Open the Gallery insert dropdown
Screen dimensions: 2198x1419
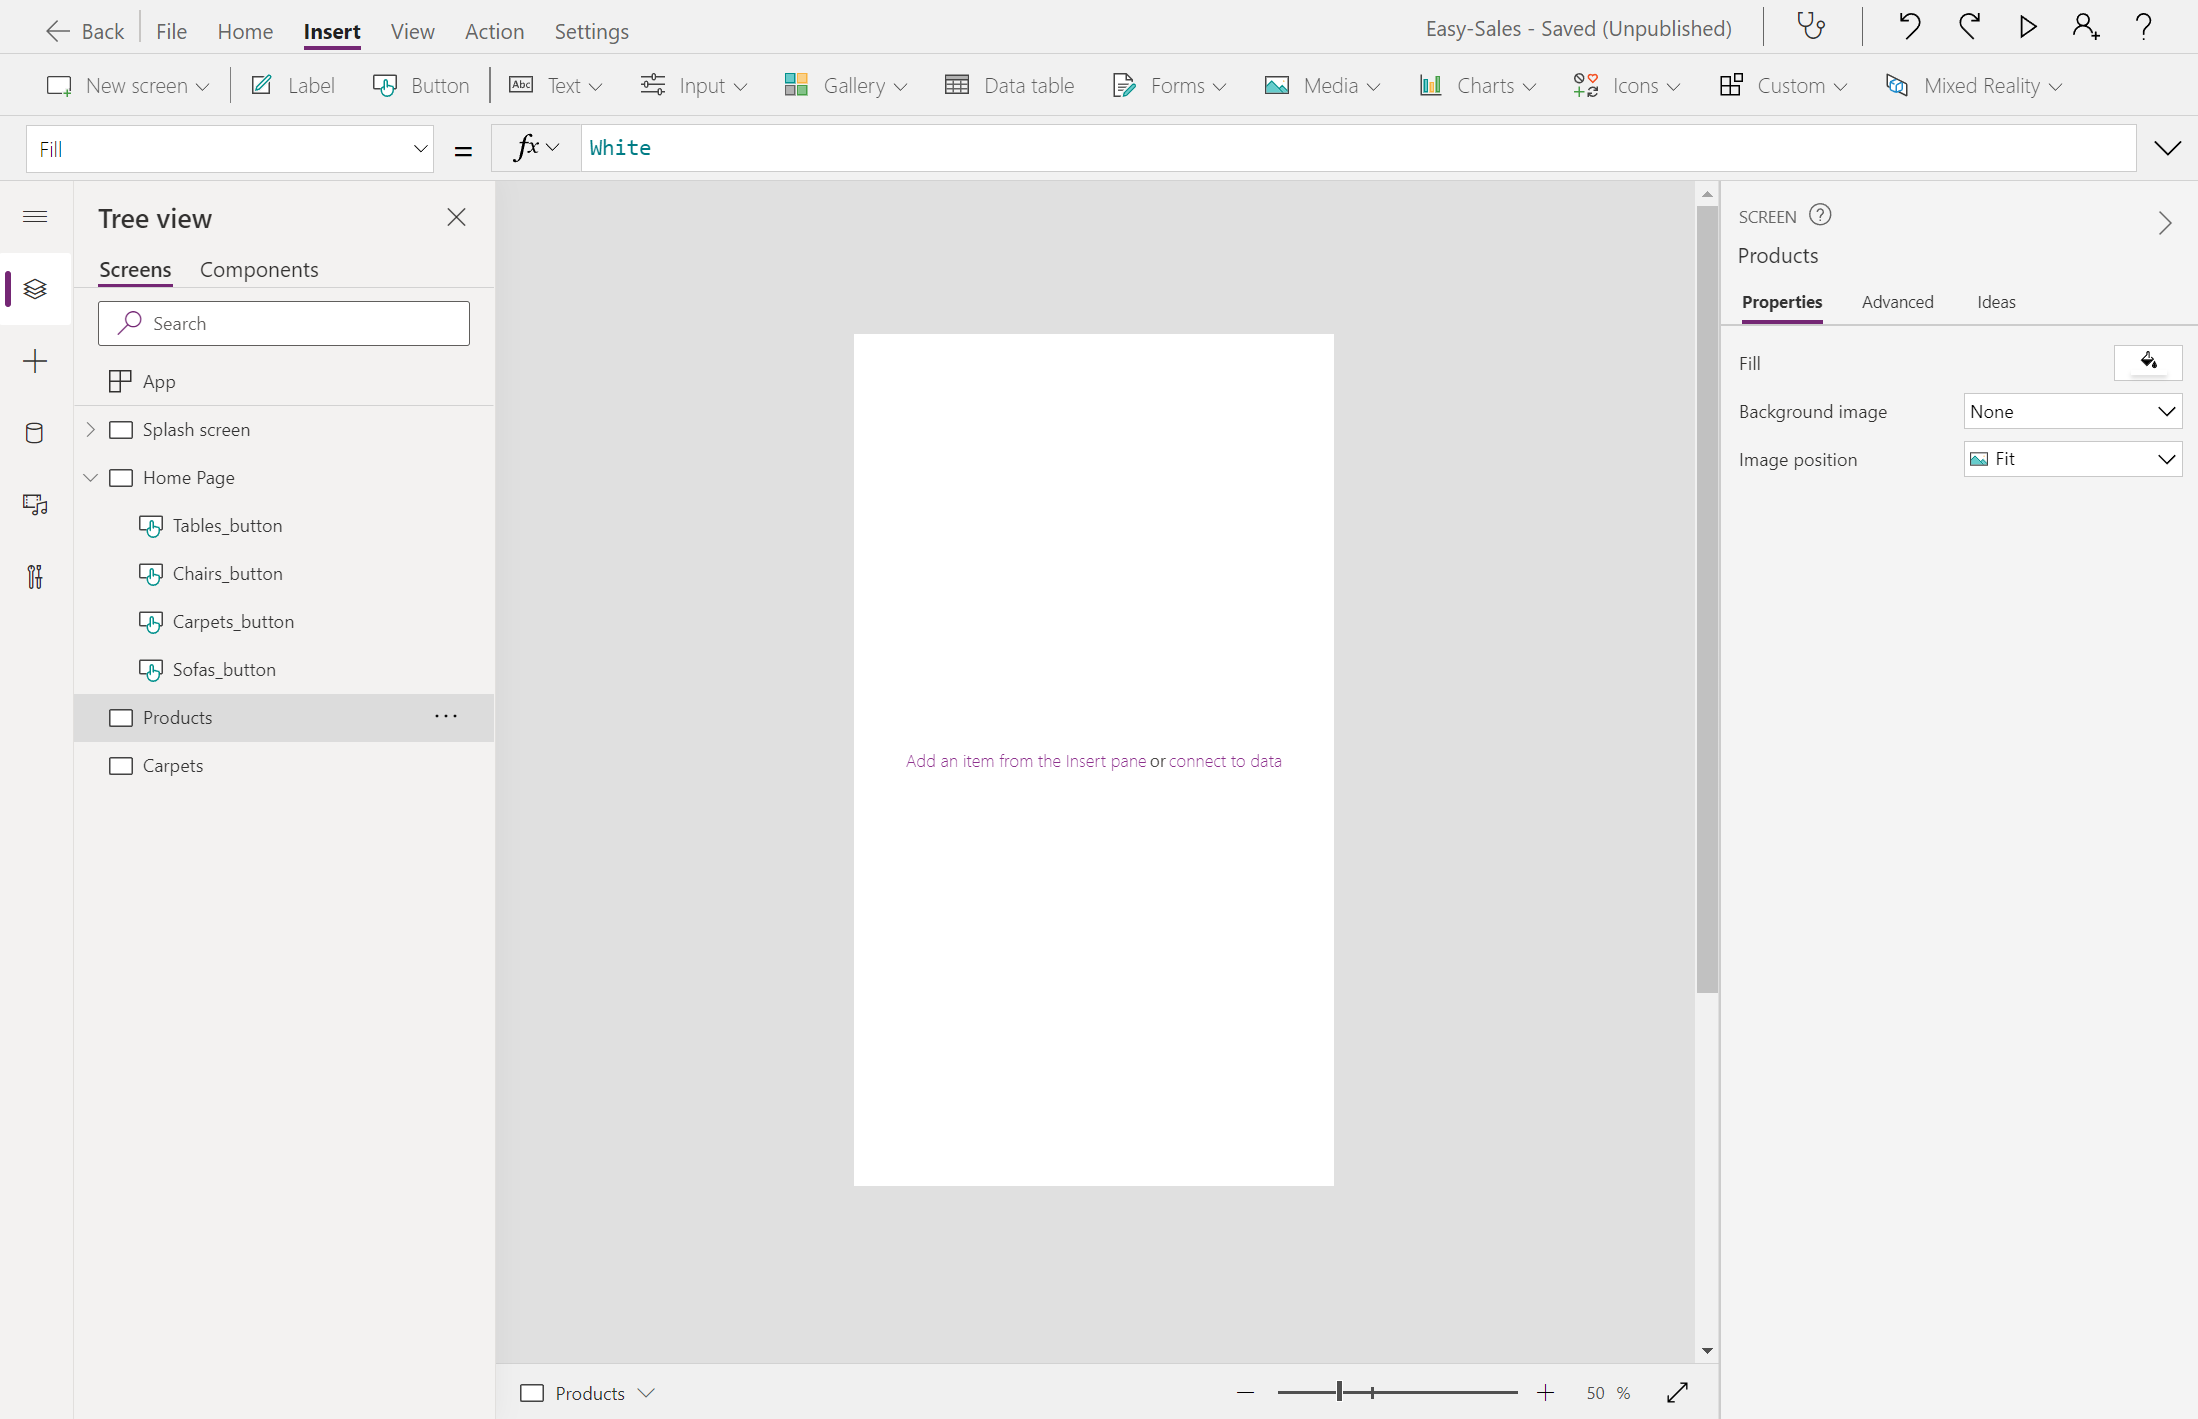(846, 86)
